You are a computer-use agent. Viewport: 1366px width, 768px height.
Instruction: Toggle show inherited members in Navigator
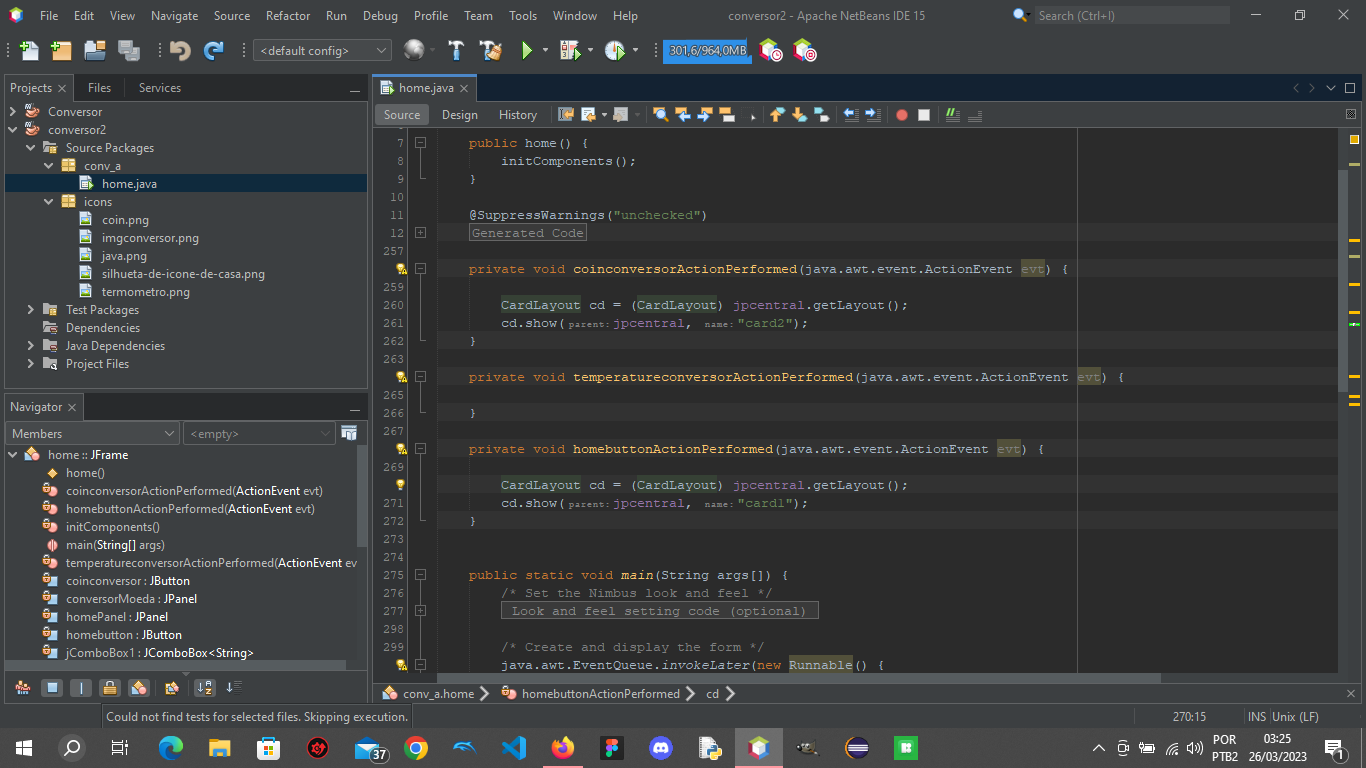23,688
